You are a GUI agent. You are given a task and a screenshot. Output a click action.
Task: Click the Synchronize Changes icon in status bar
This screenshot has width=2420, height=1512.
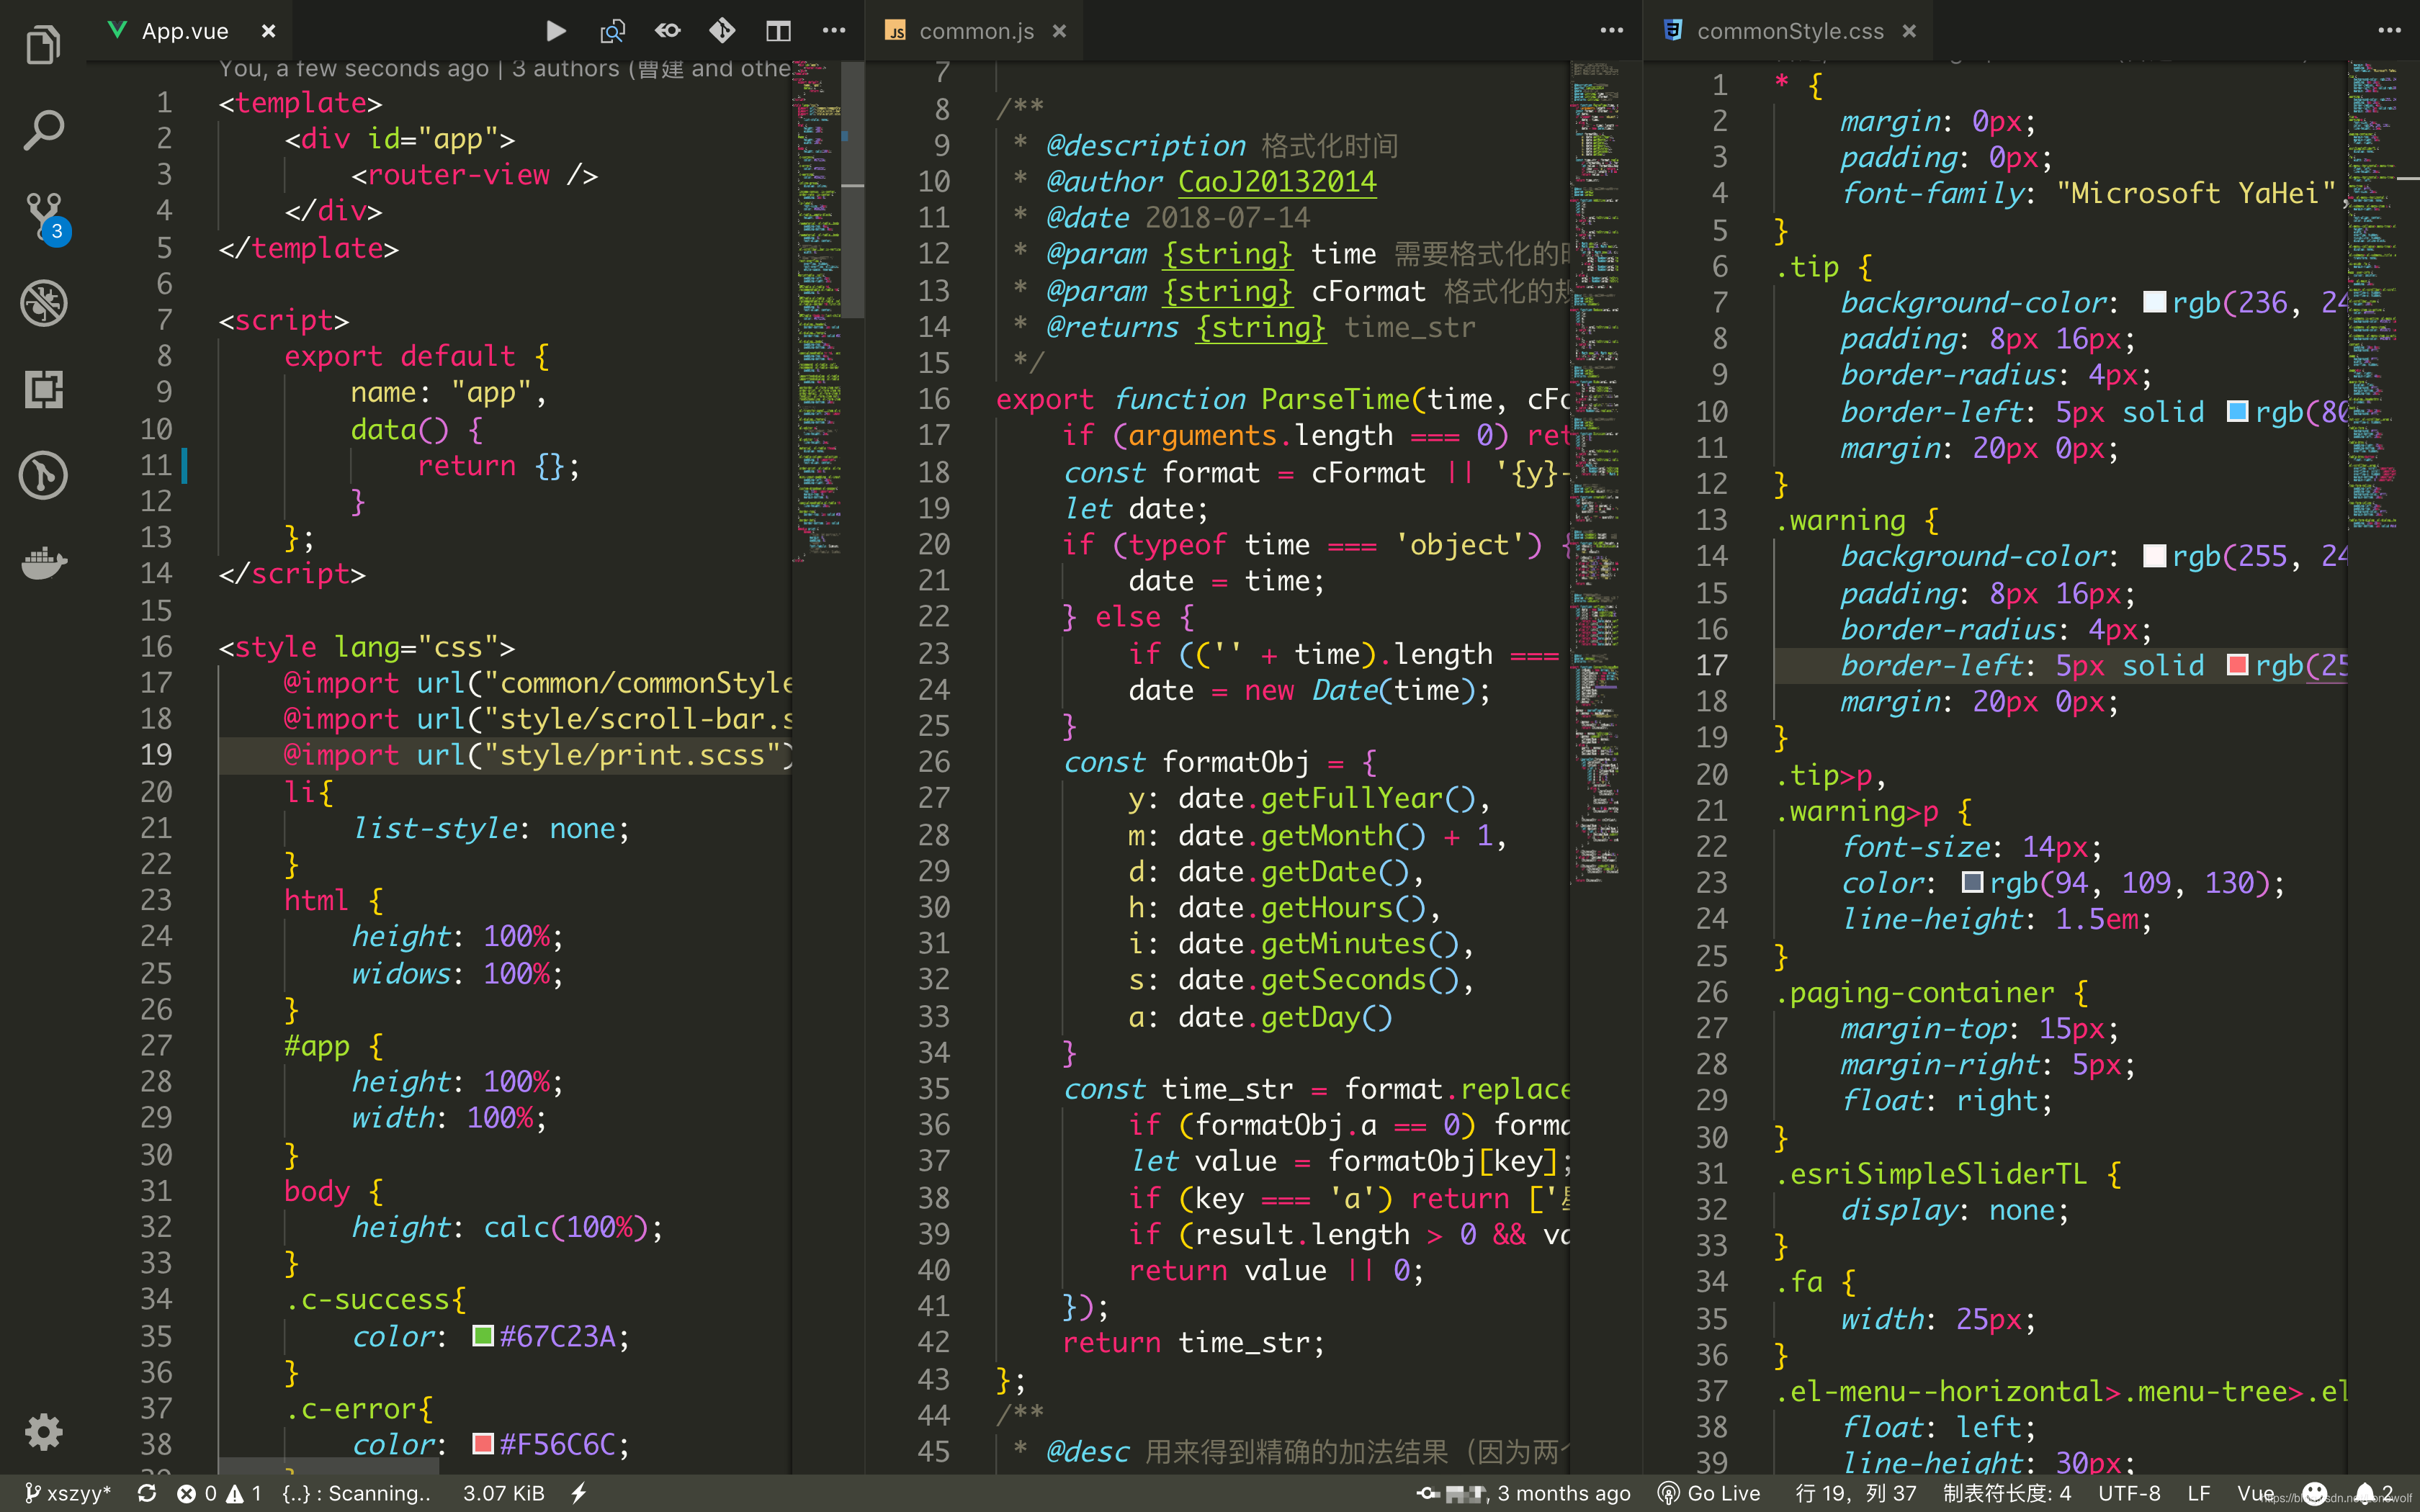pyautogui.click(x=147, y=1493)
